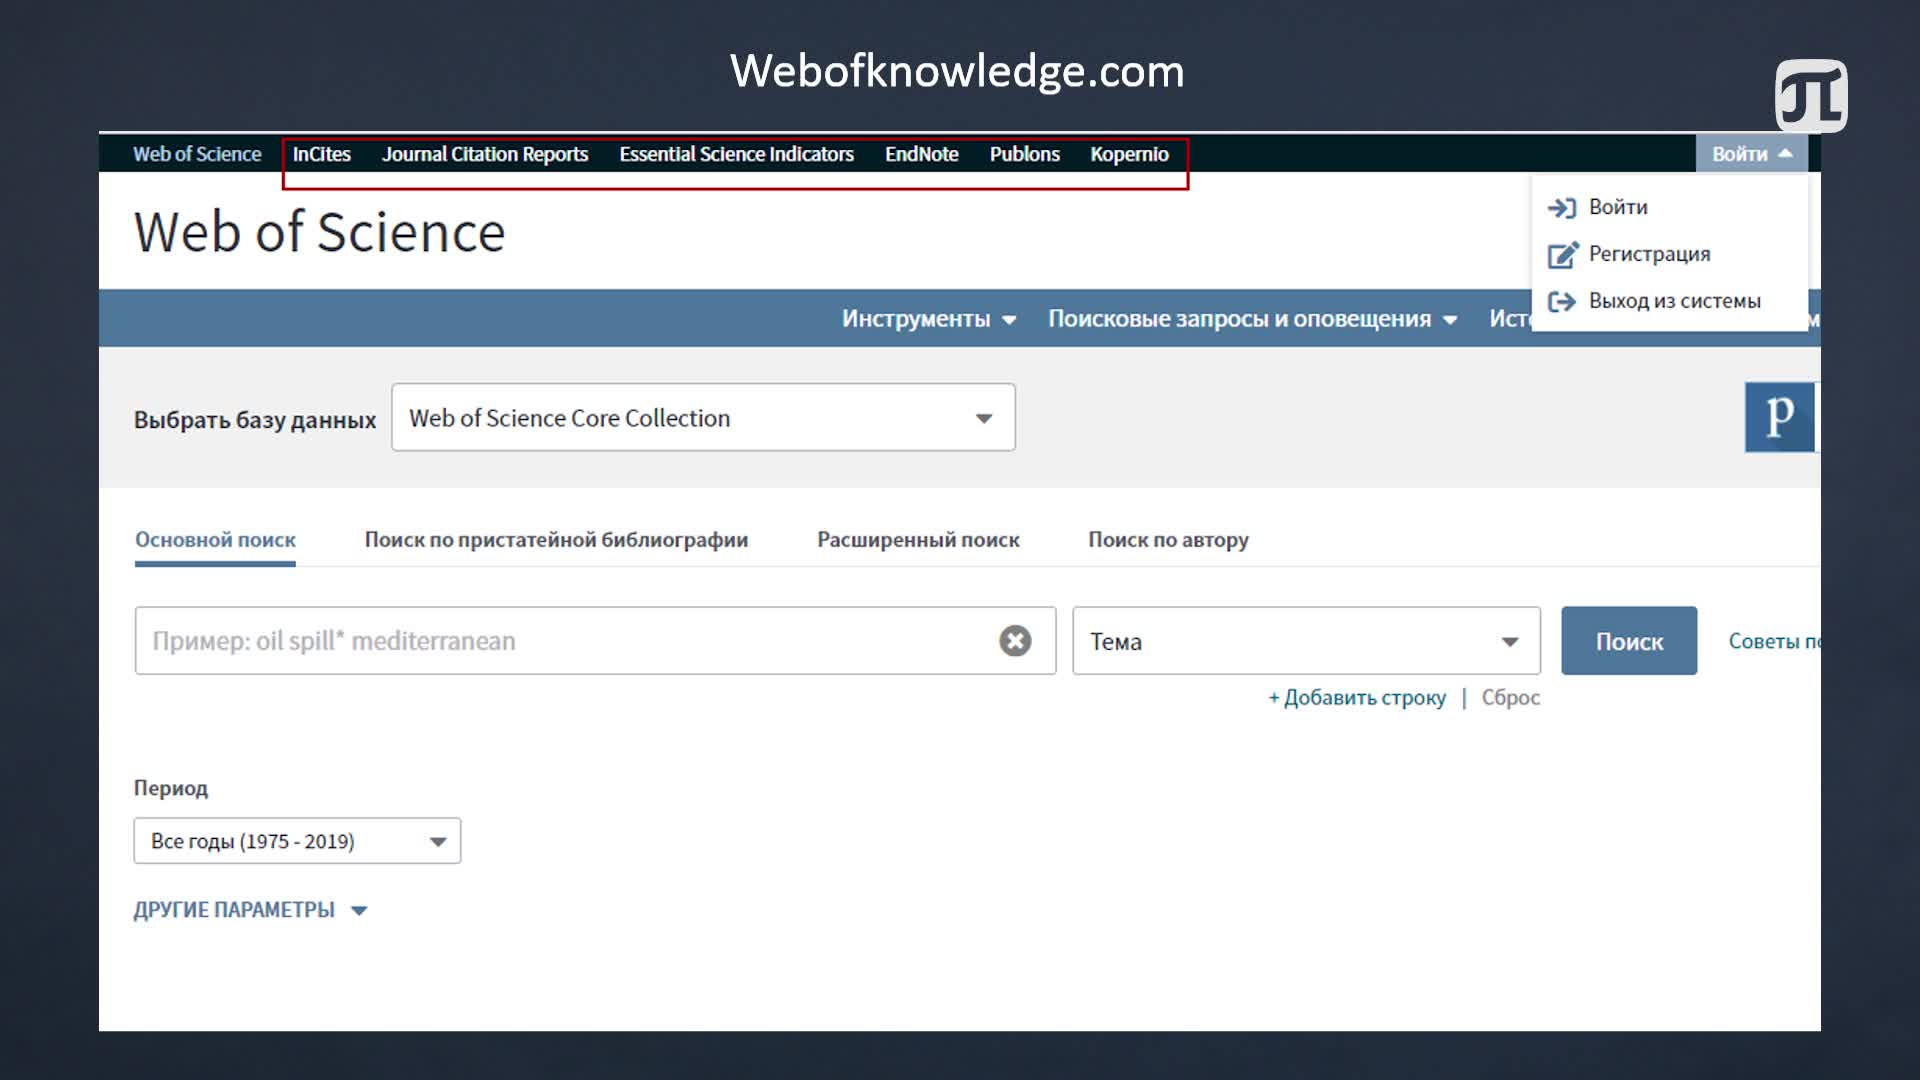Click the Поиск button
The image size is (1920, 1080).
1629,641
